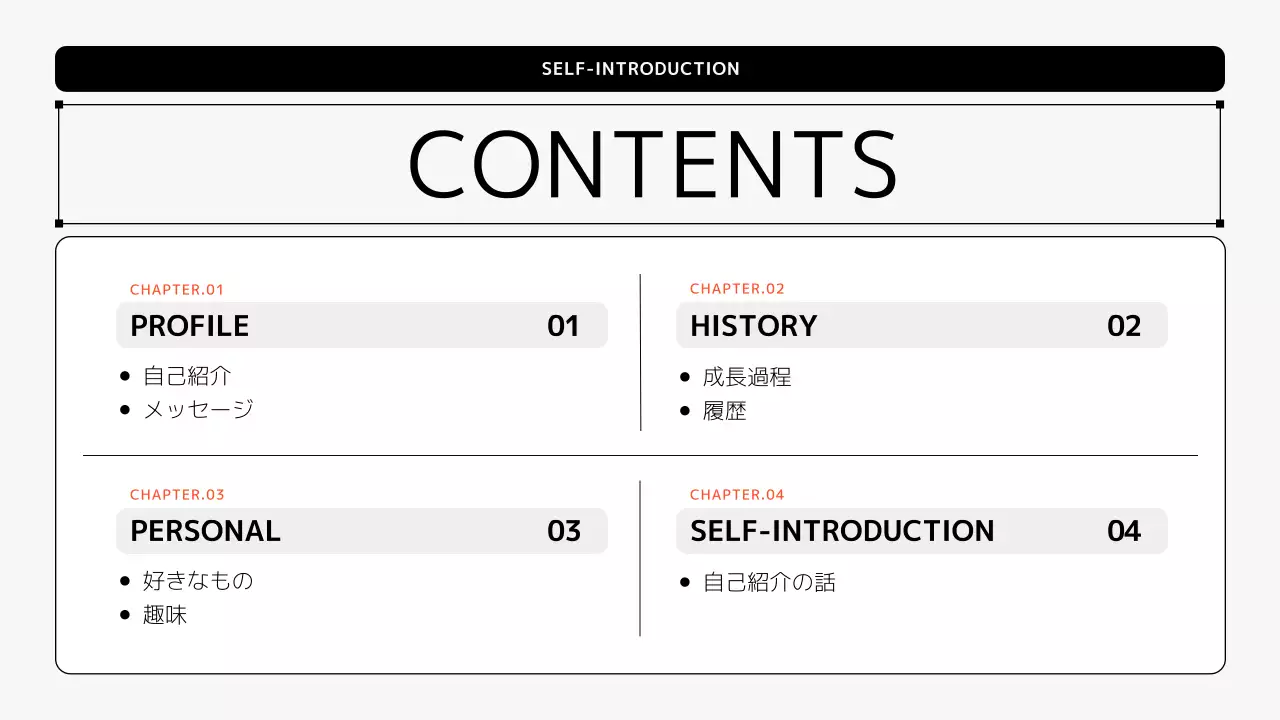Screen dimensions: 1280x720
Task: Click the orange CHAPTER.03 label
Action: tap(177, 495)
